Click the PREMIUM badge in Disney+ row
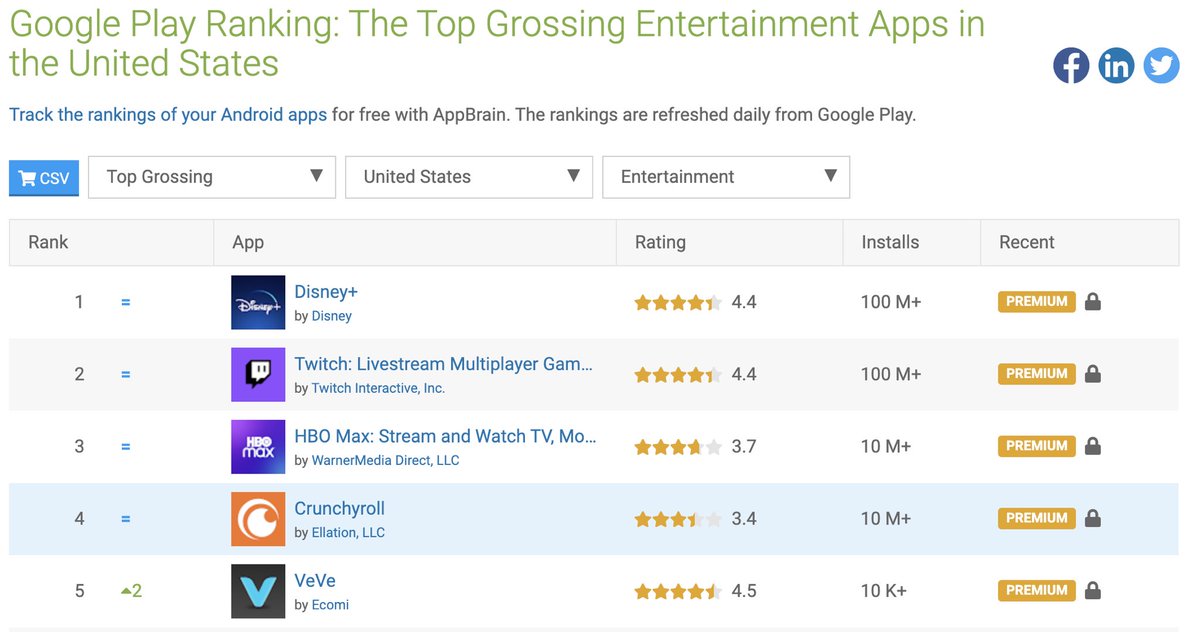Screen dimensions: 1200x632 tap(1037, 301)
